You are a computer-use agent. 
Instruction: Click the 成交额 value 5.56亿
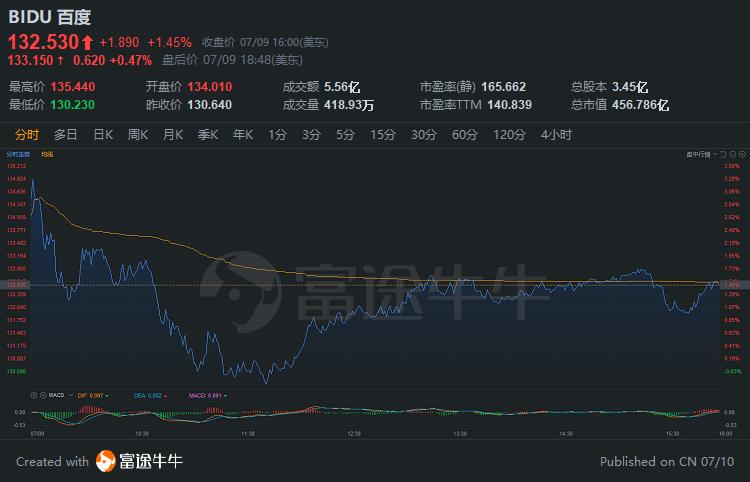(x=342, y=87)
